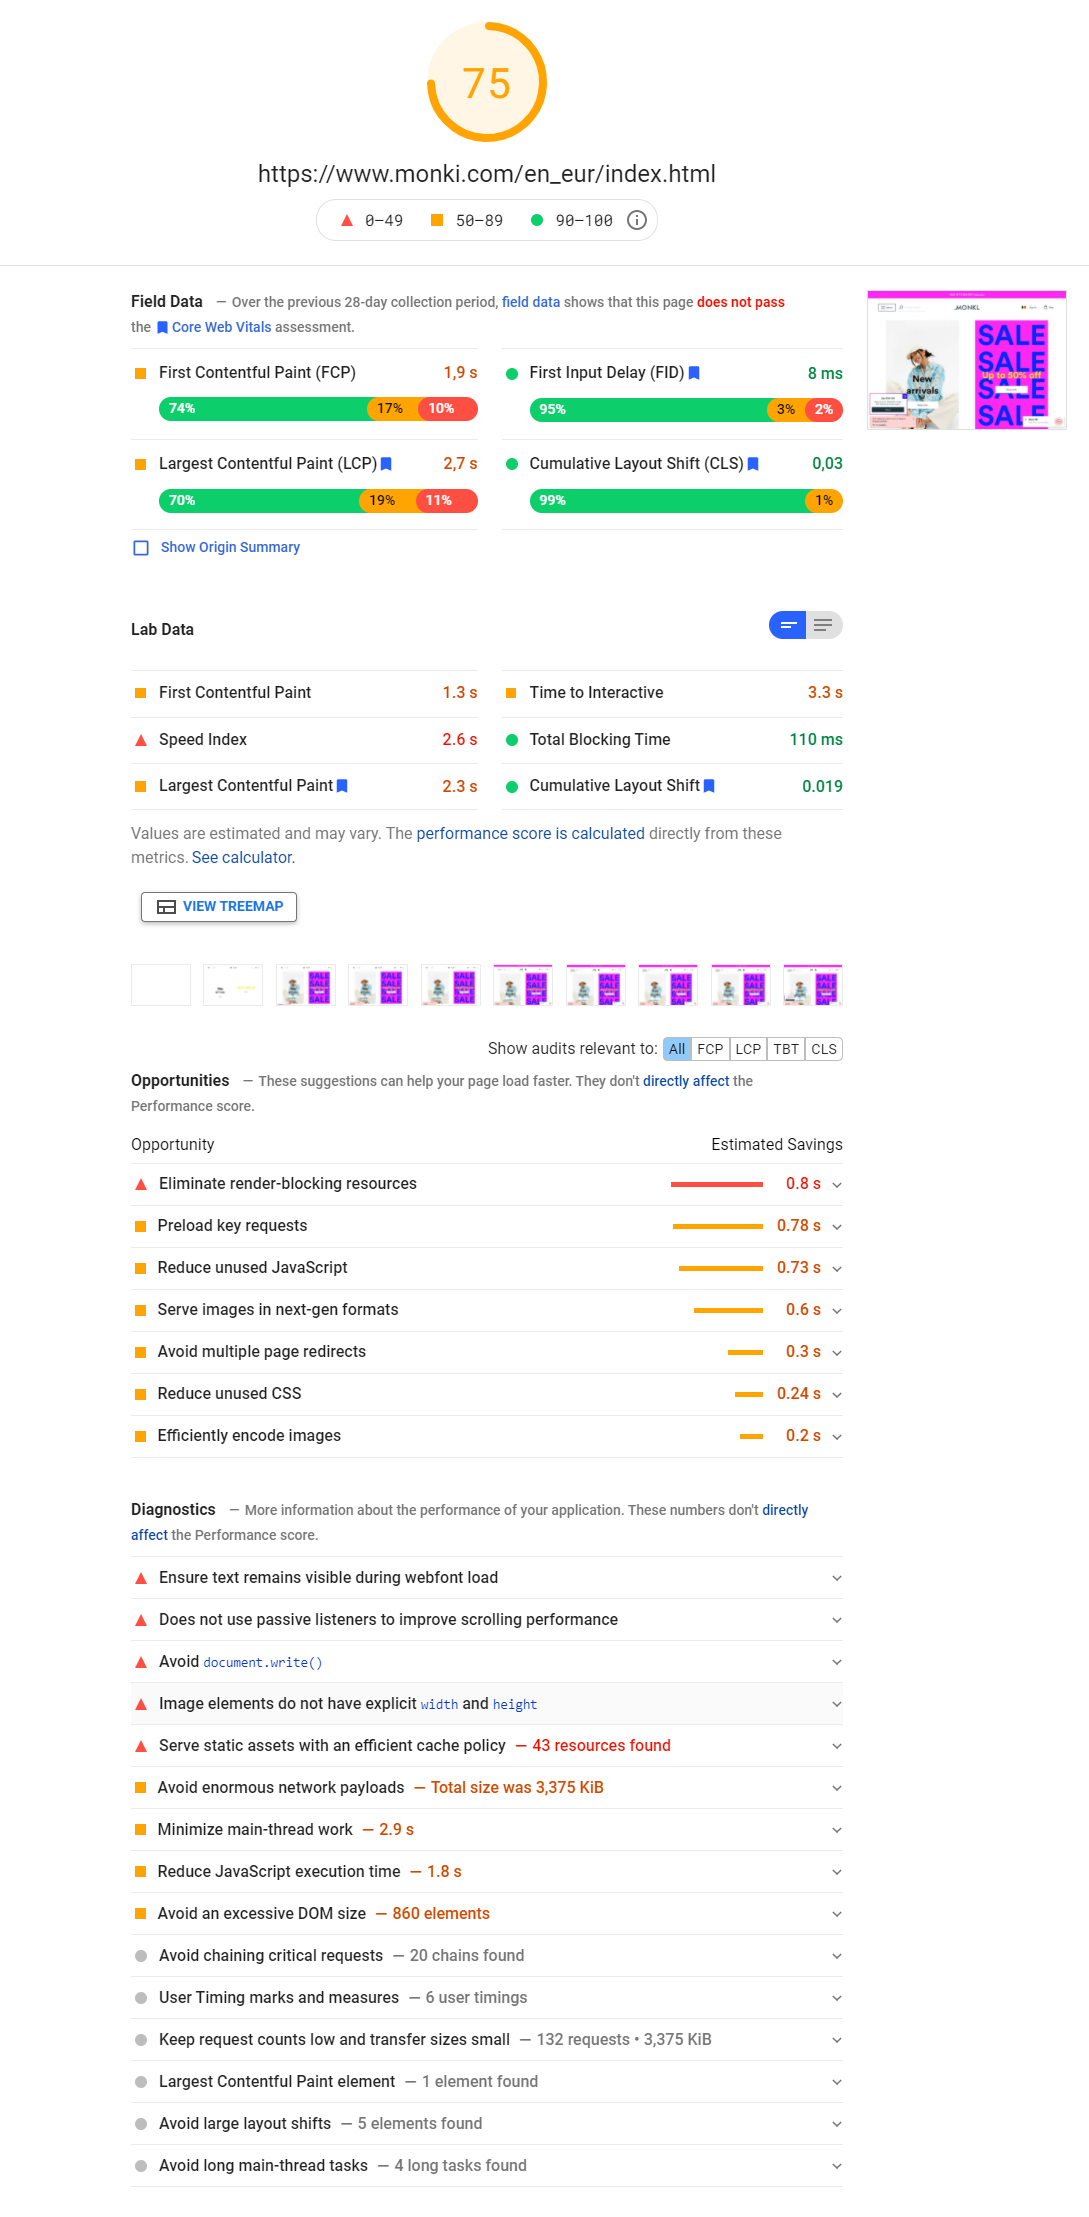Click the orange square beside Time to Interactive
This screenshot has height=2217, width=1089.
511,693
